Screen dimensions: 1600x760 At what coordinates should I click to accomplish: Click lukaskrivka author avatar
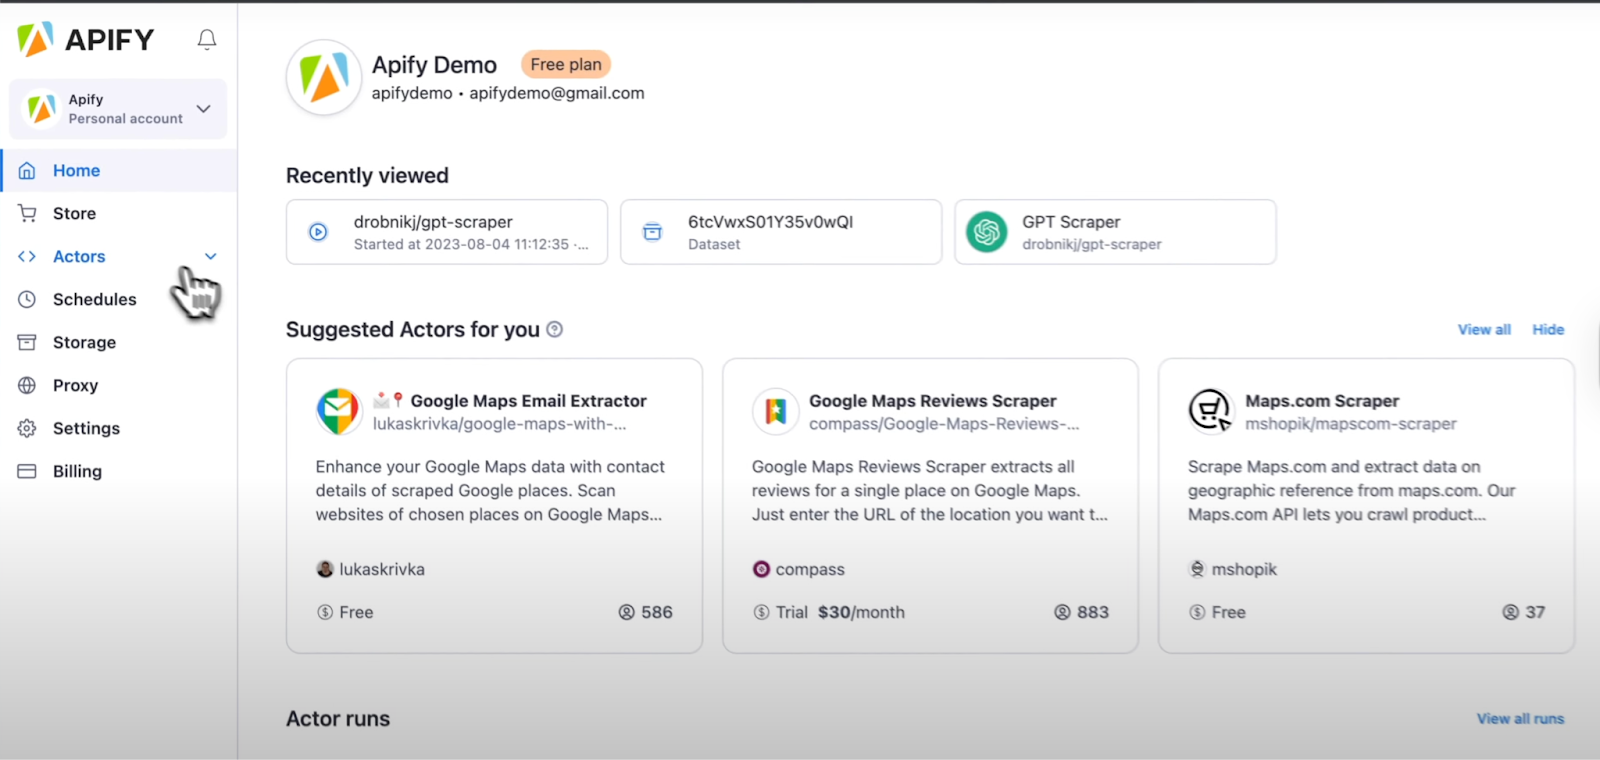point(325,569)
